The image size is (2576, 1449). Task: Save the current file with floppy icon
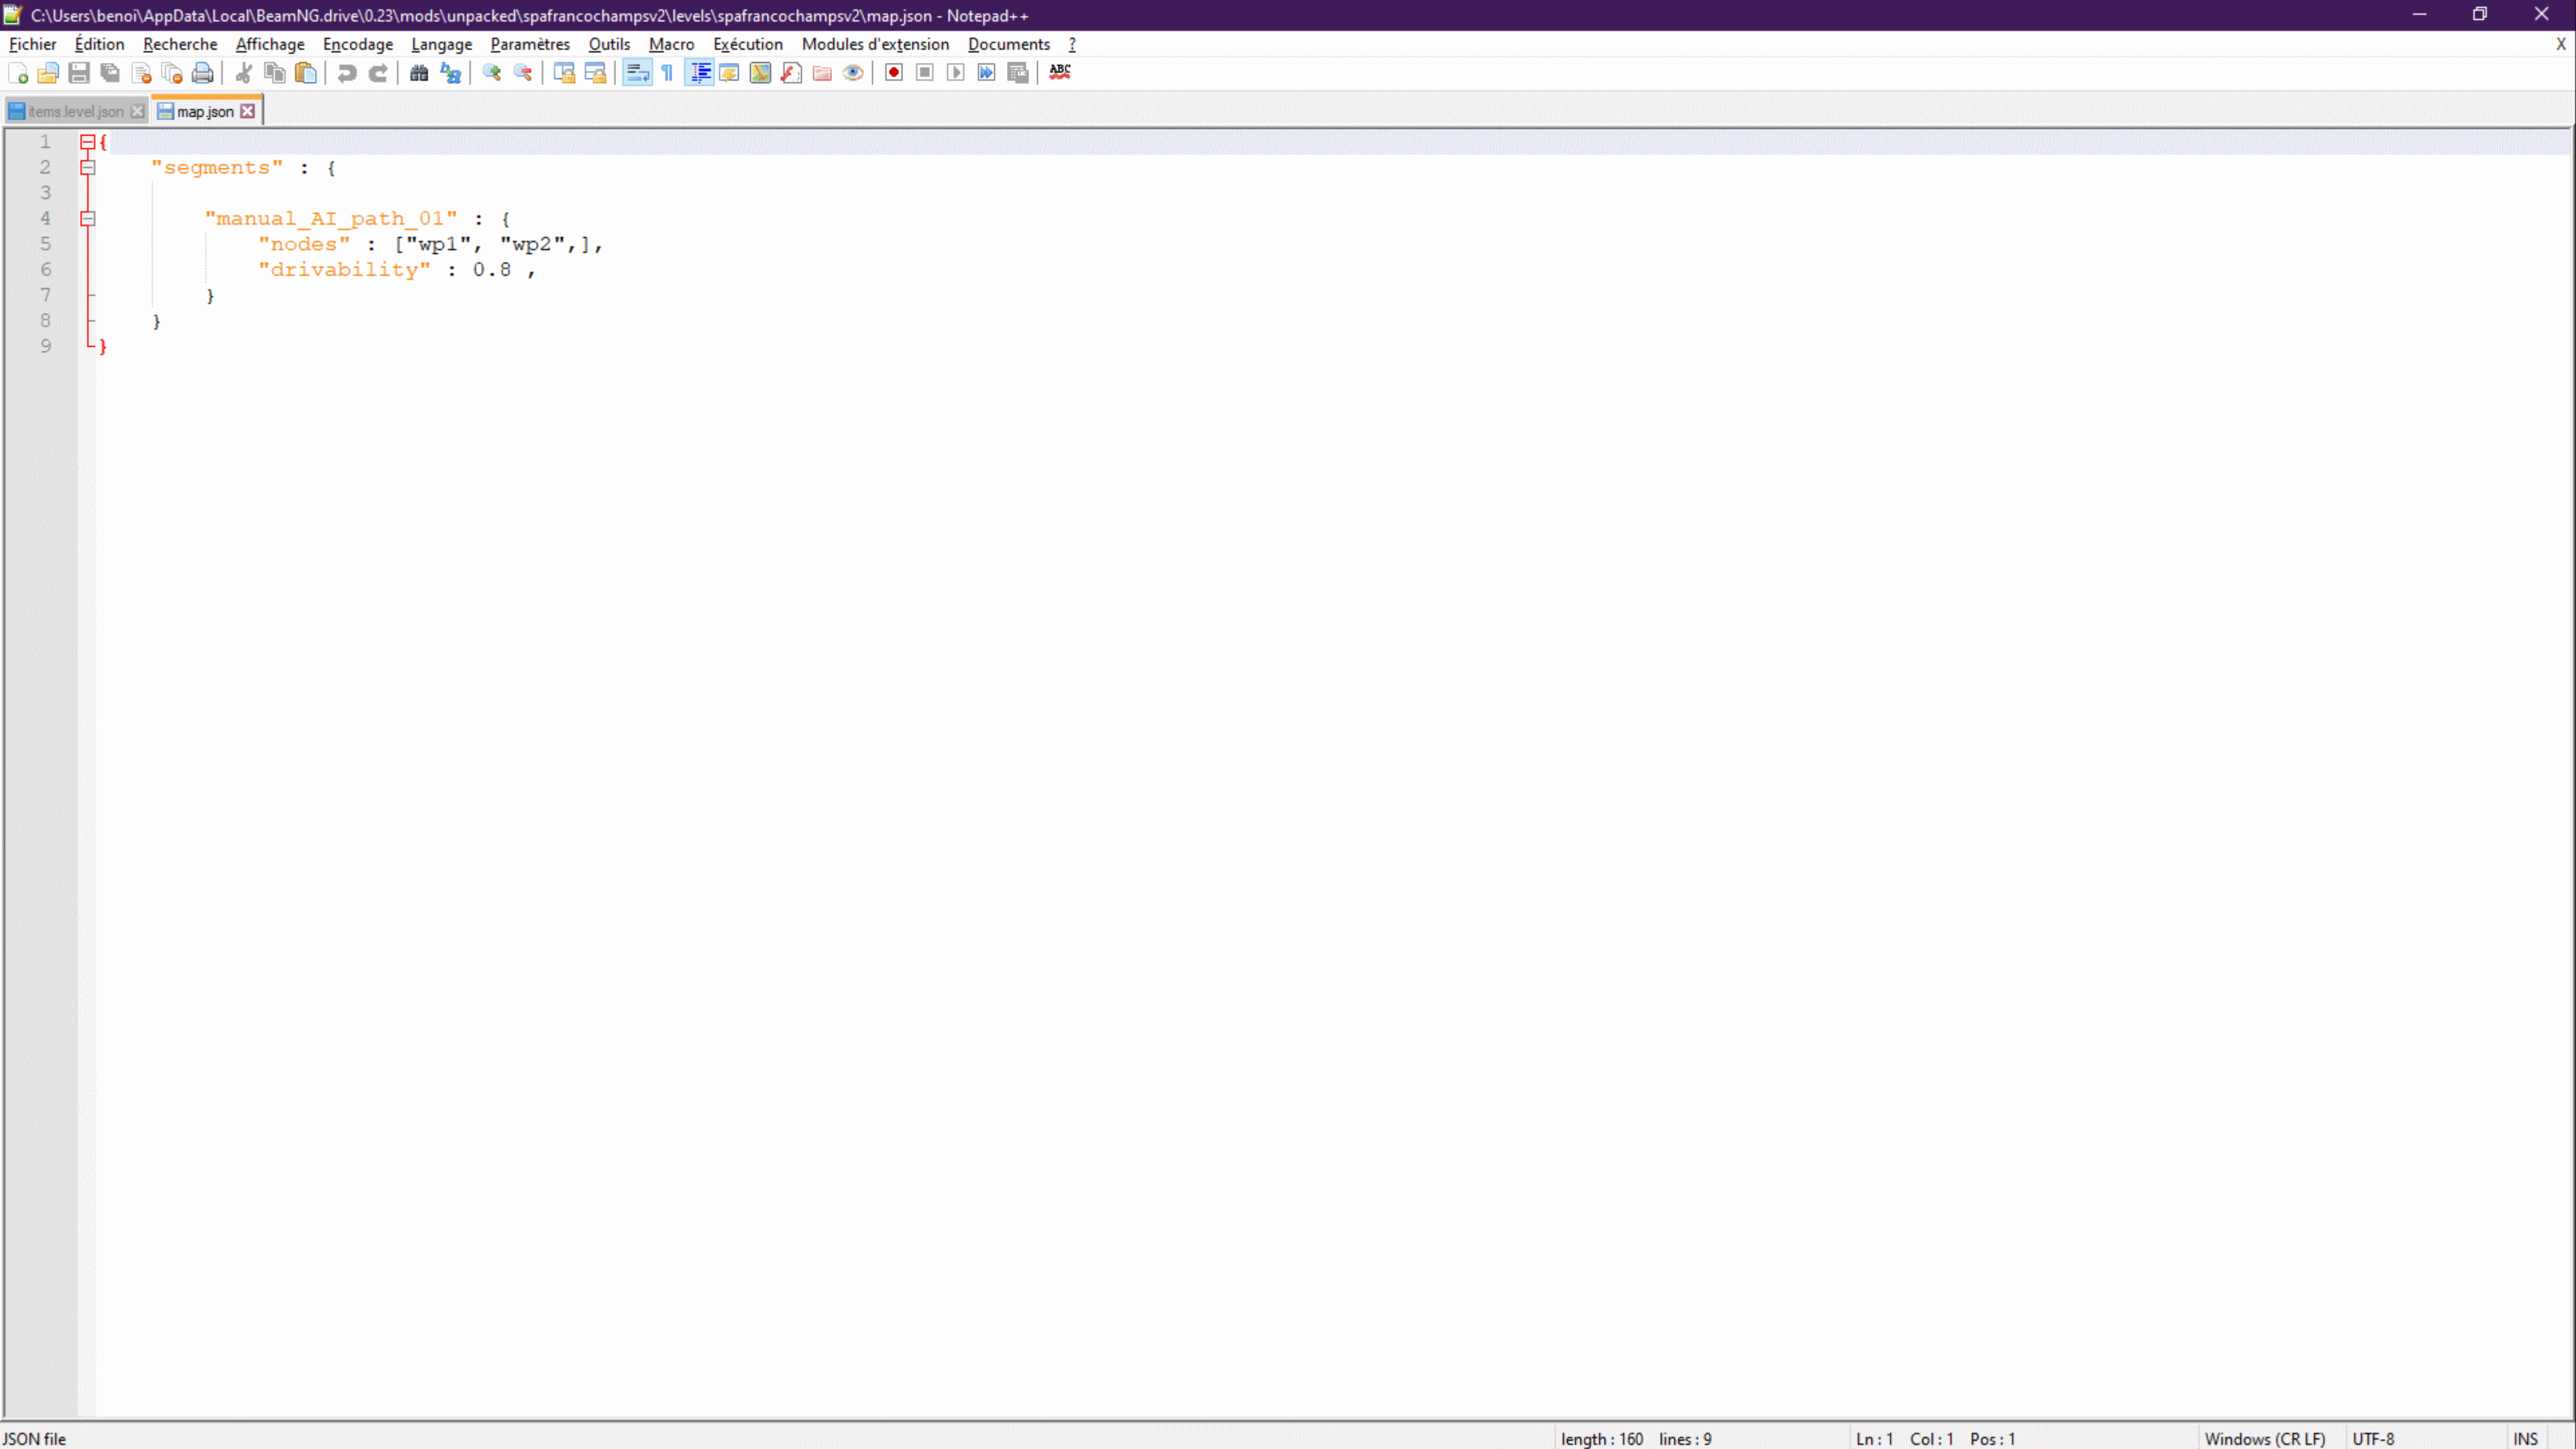tap(79, 73)
